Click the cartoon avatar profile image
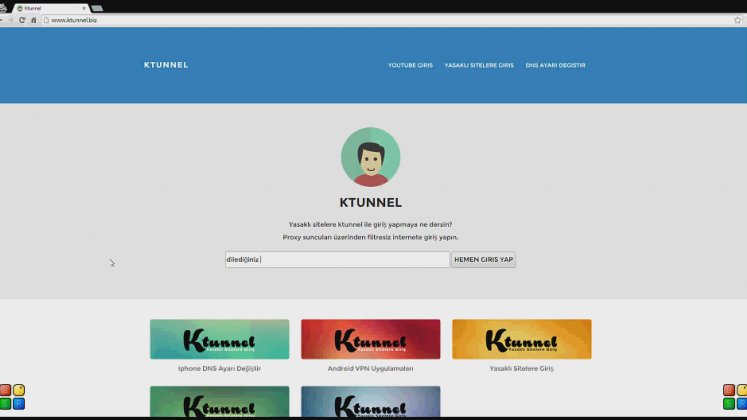 click(371, 157)
